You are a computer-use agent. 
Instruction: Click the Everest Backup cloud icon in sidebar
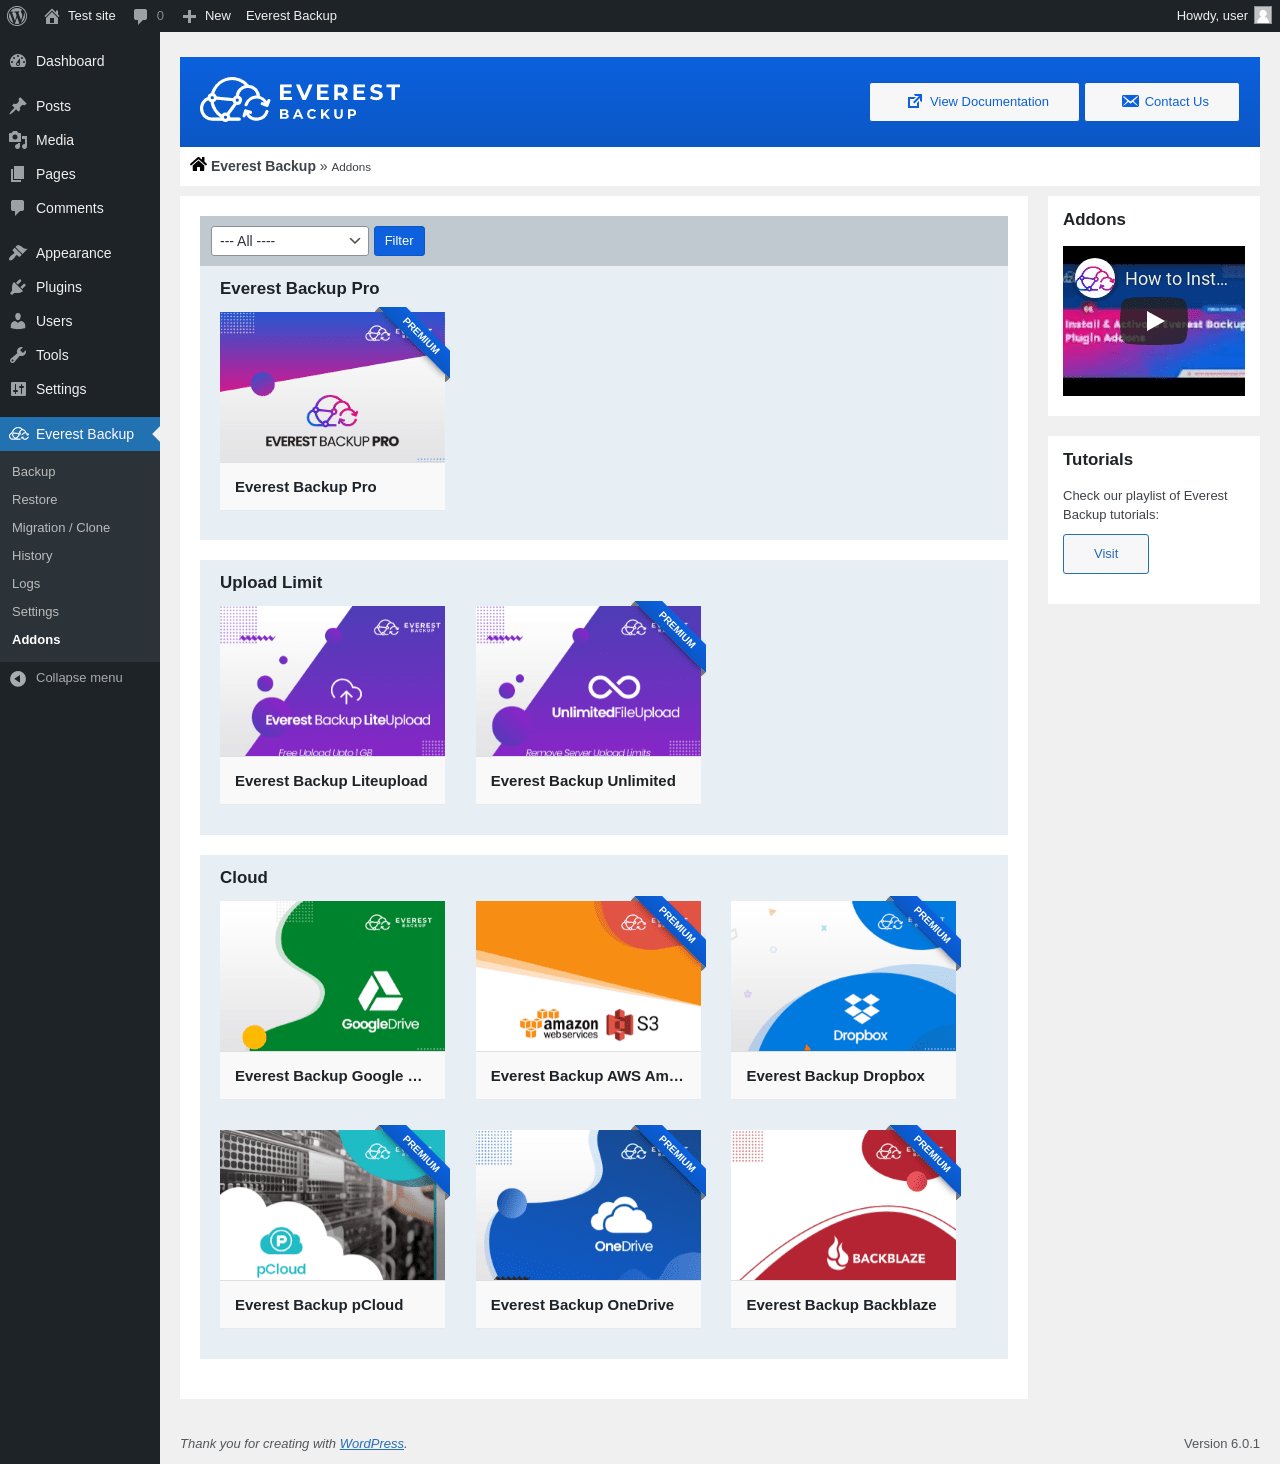tap(18, 434)
